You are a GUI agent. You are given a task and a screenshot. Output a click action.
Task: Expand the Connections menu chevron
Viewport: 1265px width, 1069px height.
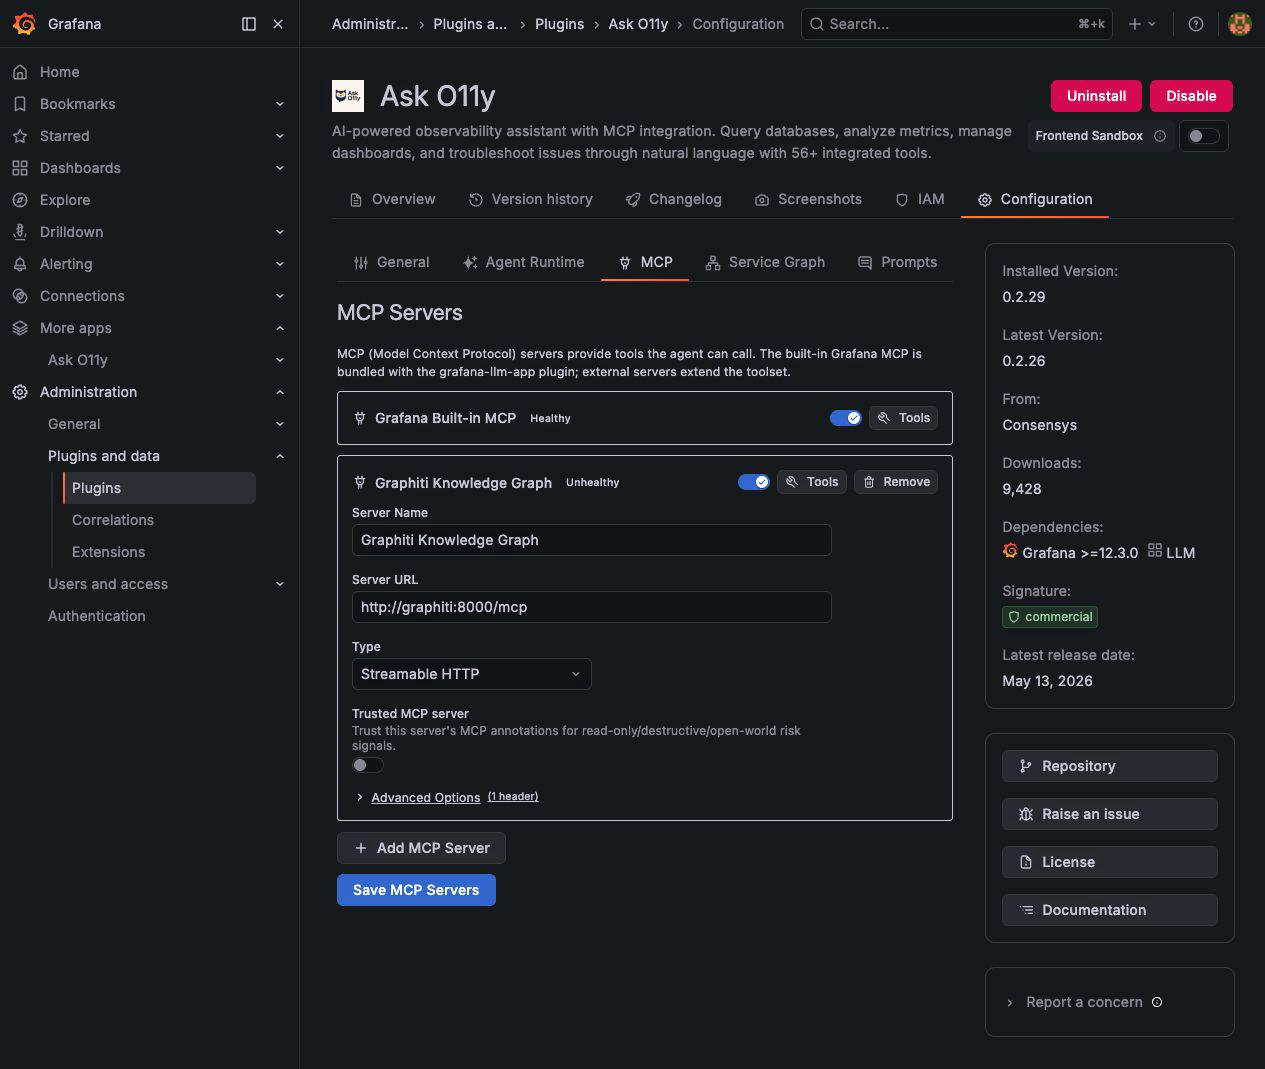pyautogui.click(x=280, y=296)
